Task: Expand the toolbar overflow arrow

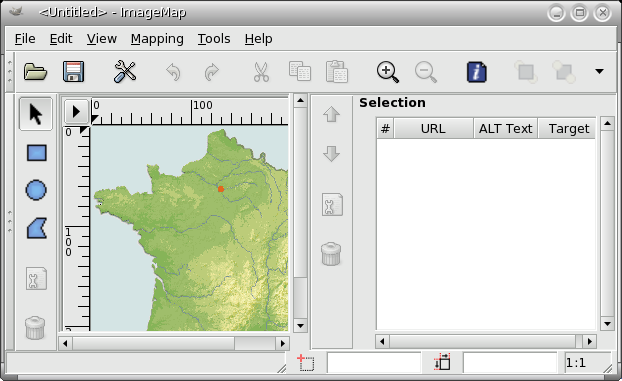Action: coord(599,71)
